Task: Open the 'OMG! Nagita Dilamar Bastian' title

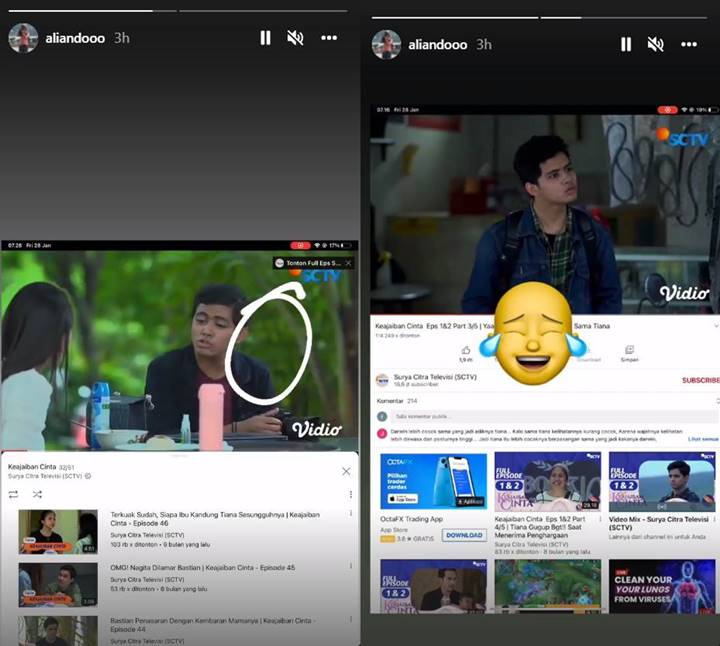Action: pos(202,567)
